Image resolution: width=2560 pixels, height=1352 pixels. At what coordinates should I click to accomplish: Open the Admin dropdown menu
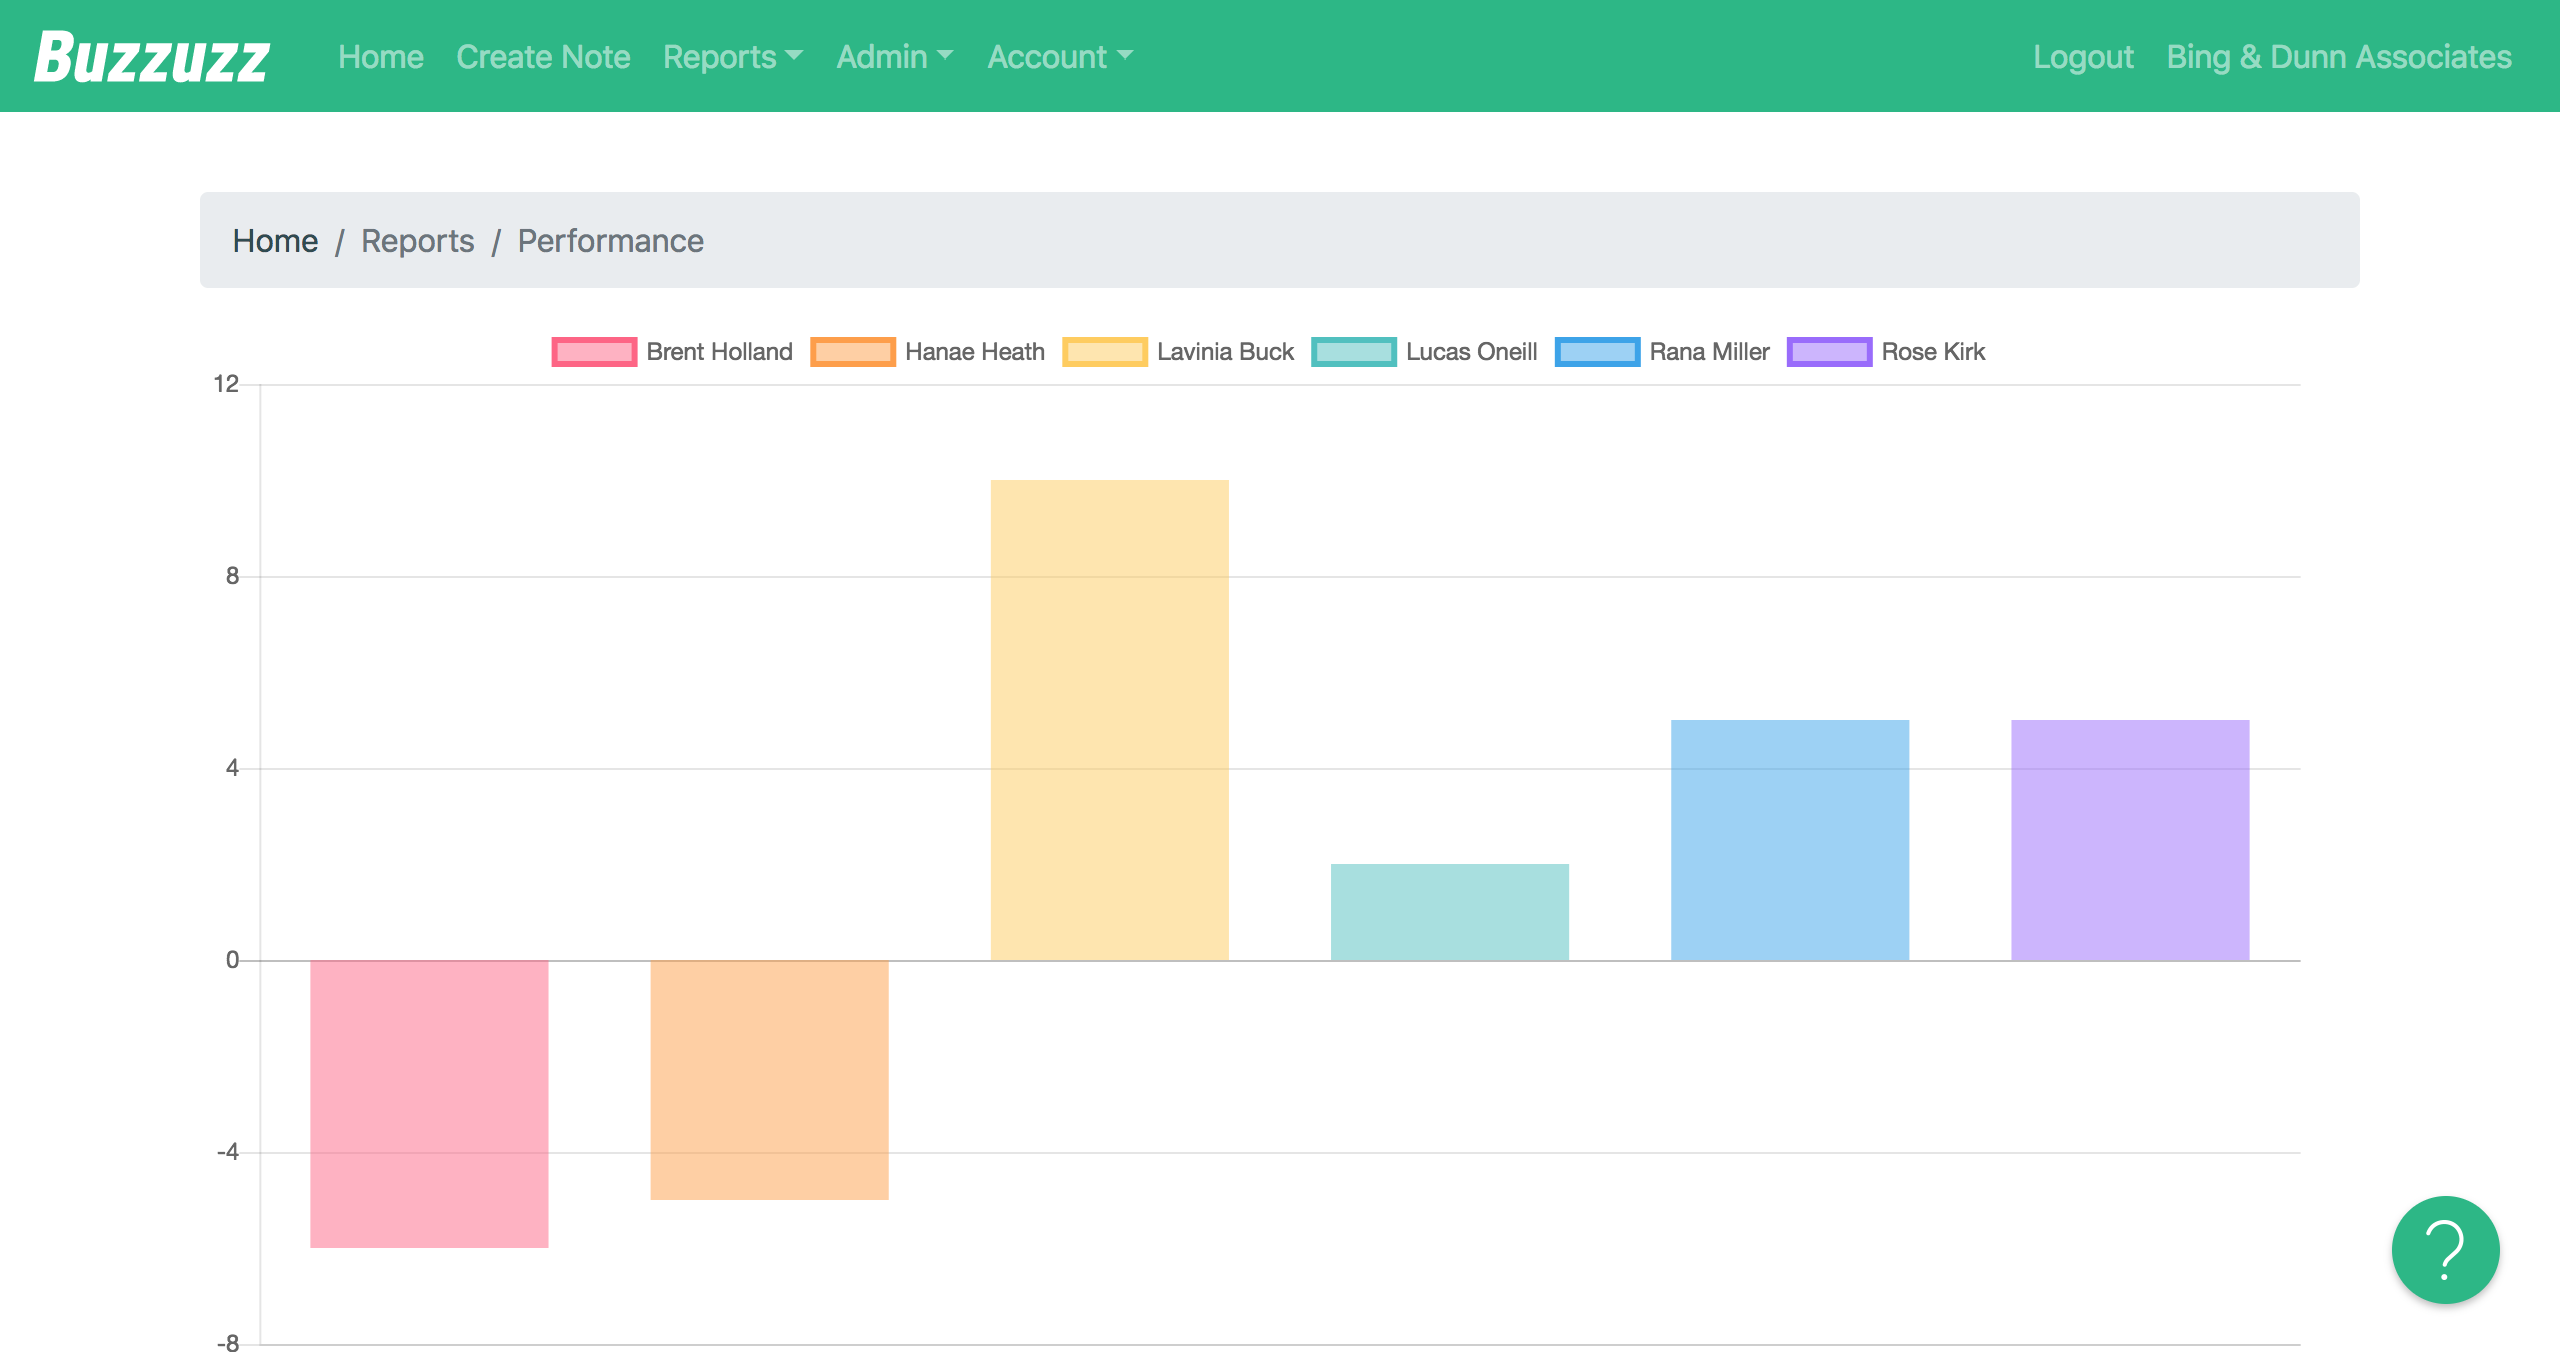coord(894,57)
